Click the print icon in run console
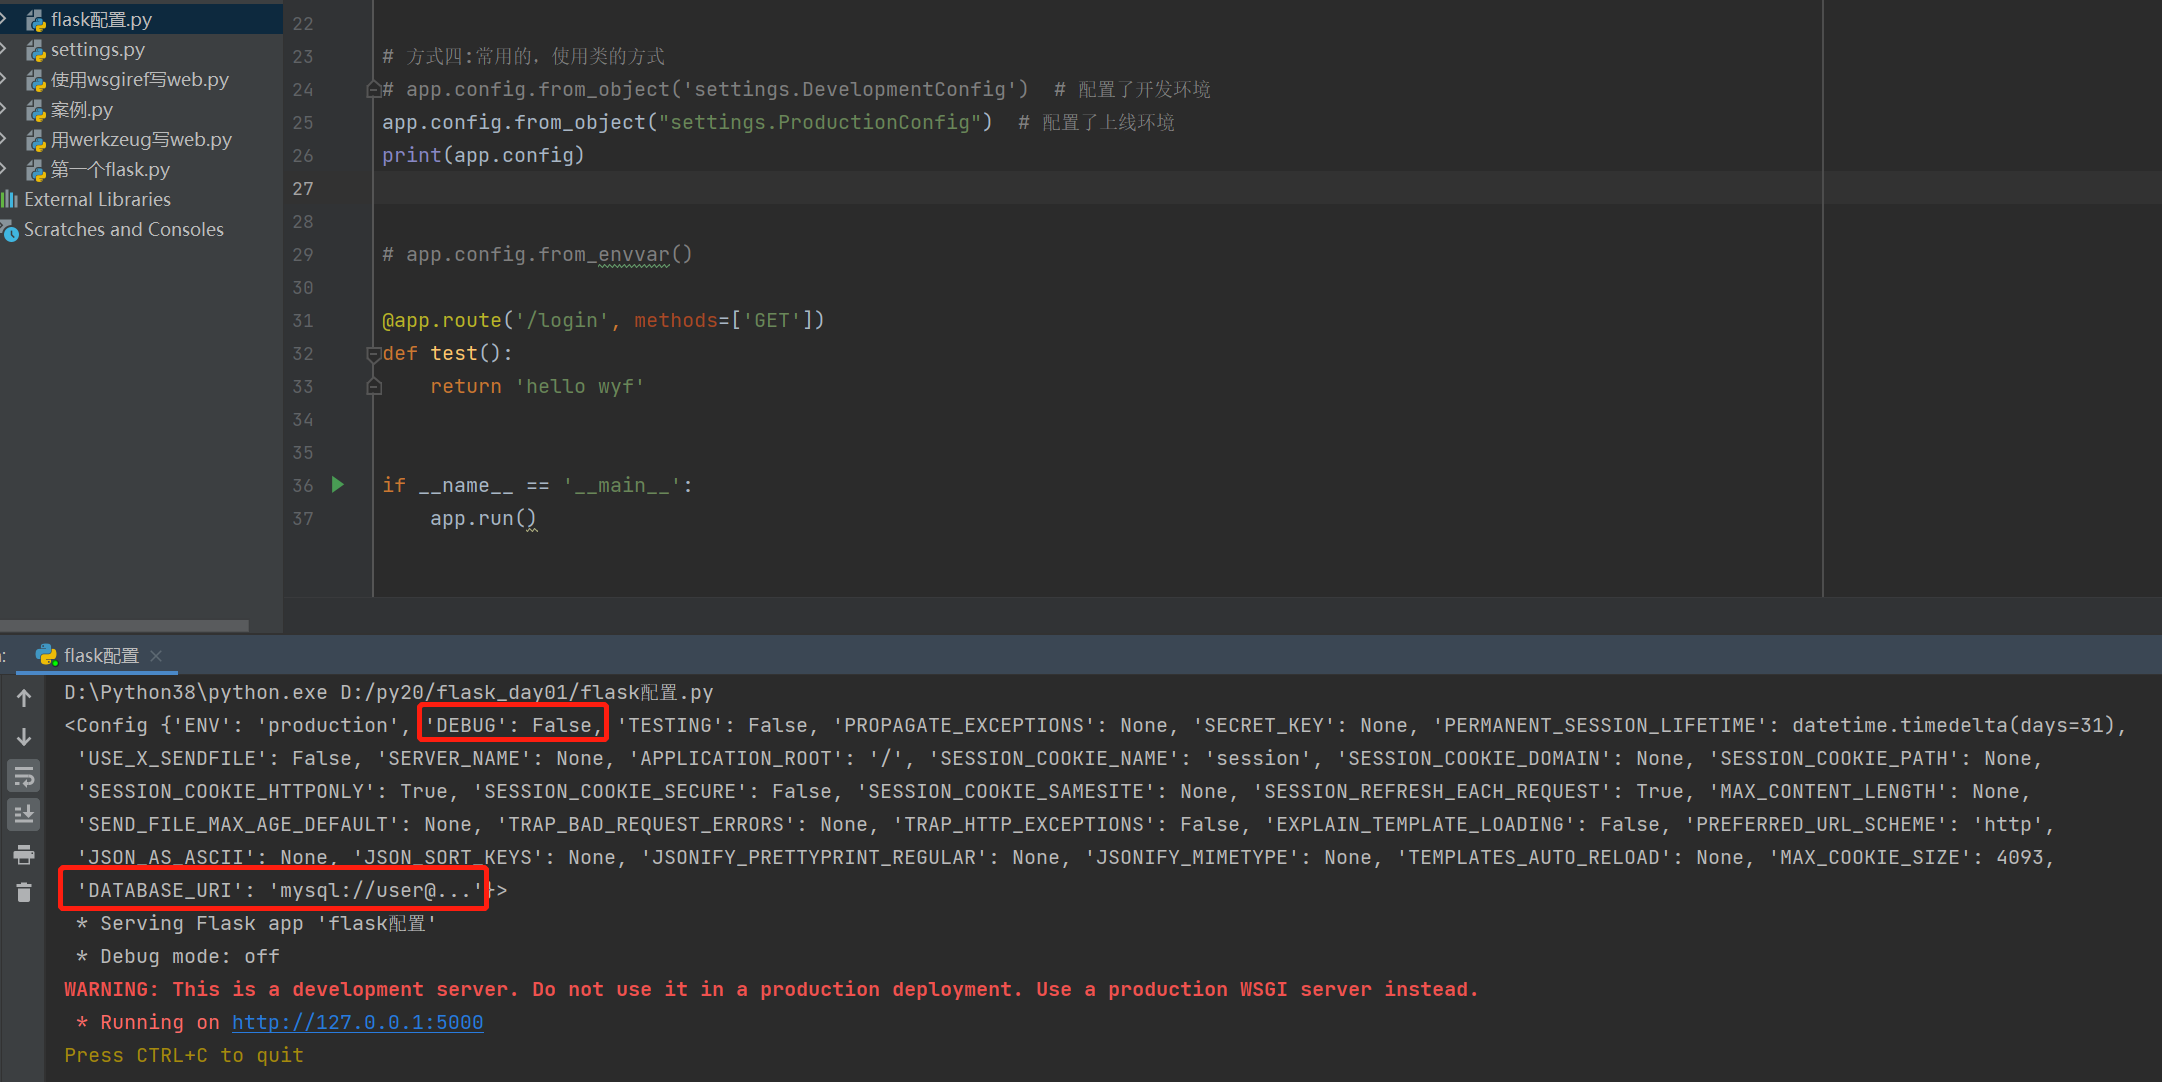Image resolution: width=2162 pixels, height=1082 pixels. point(24,854)
